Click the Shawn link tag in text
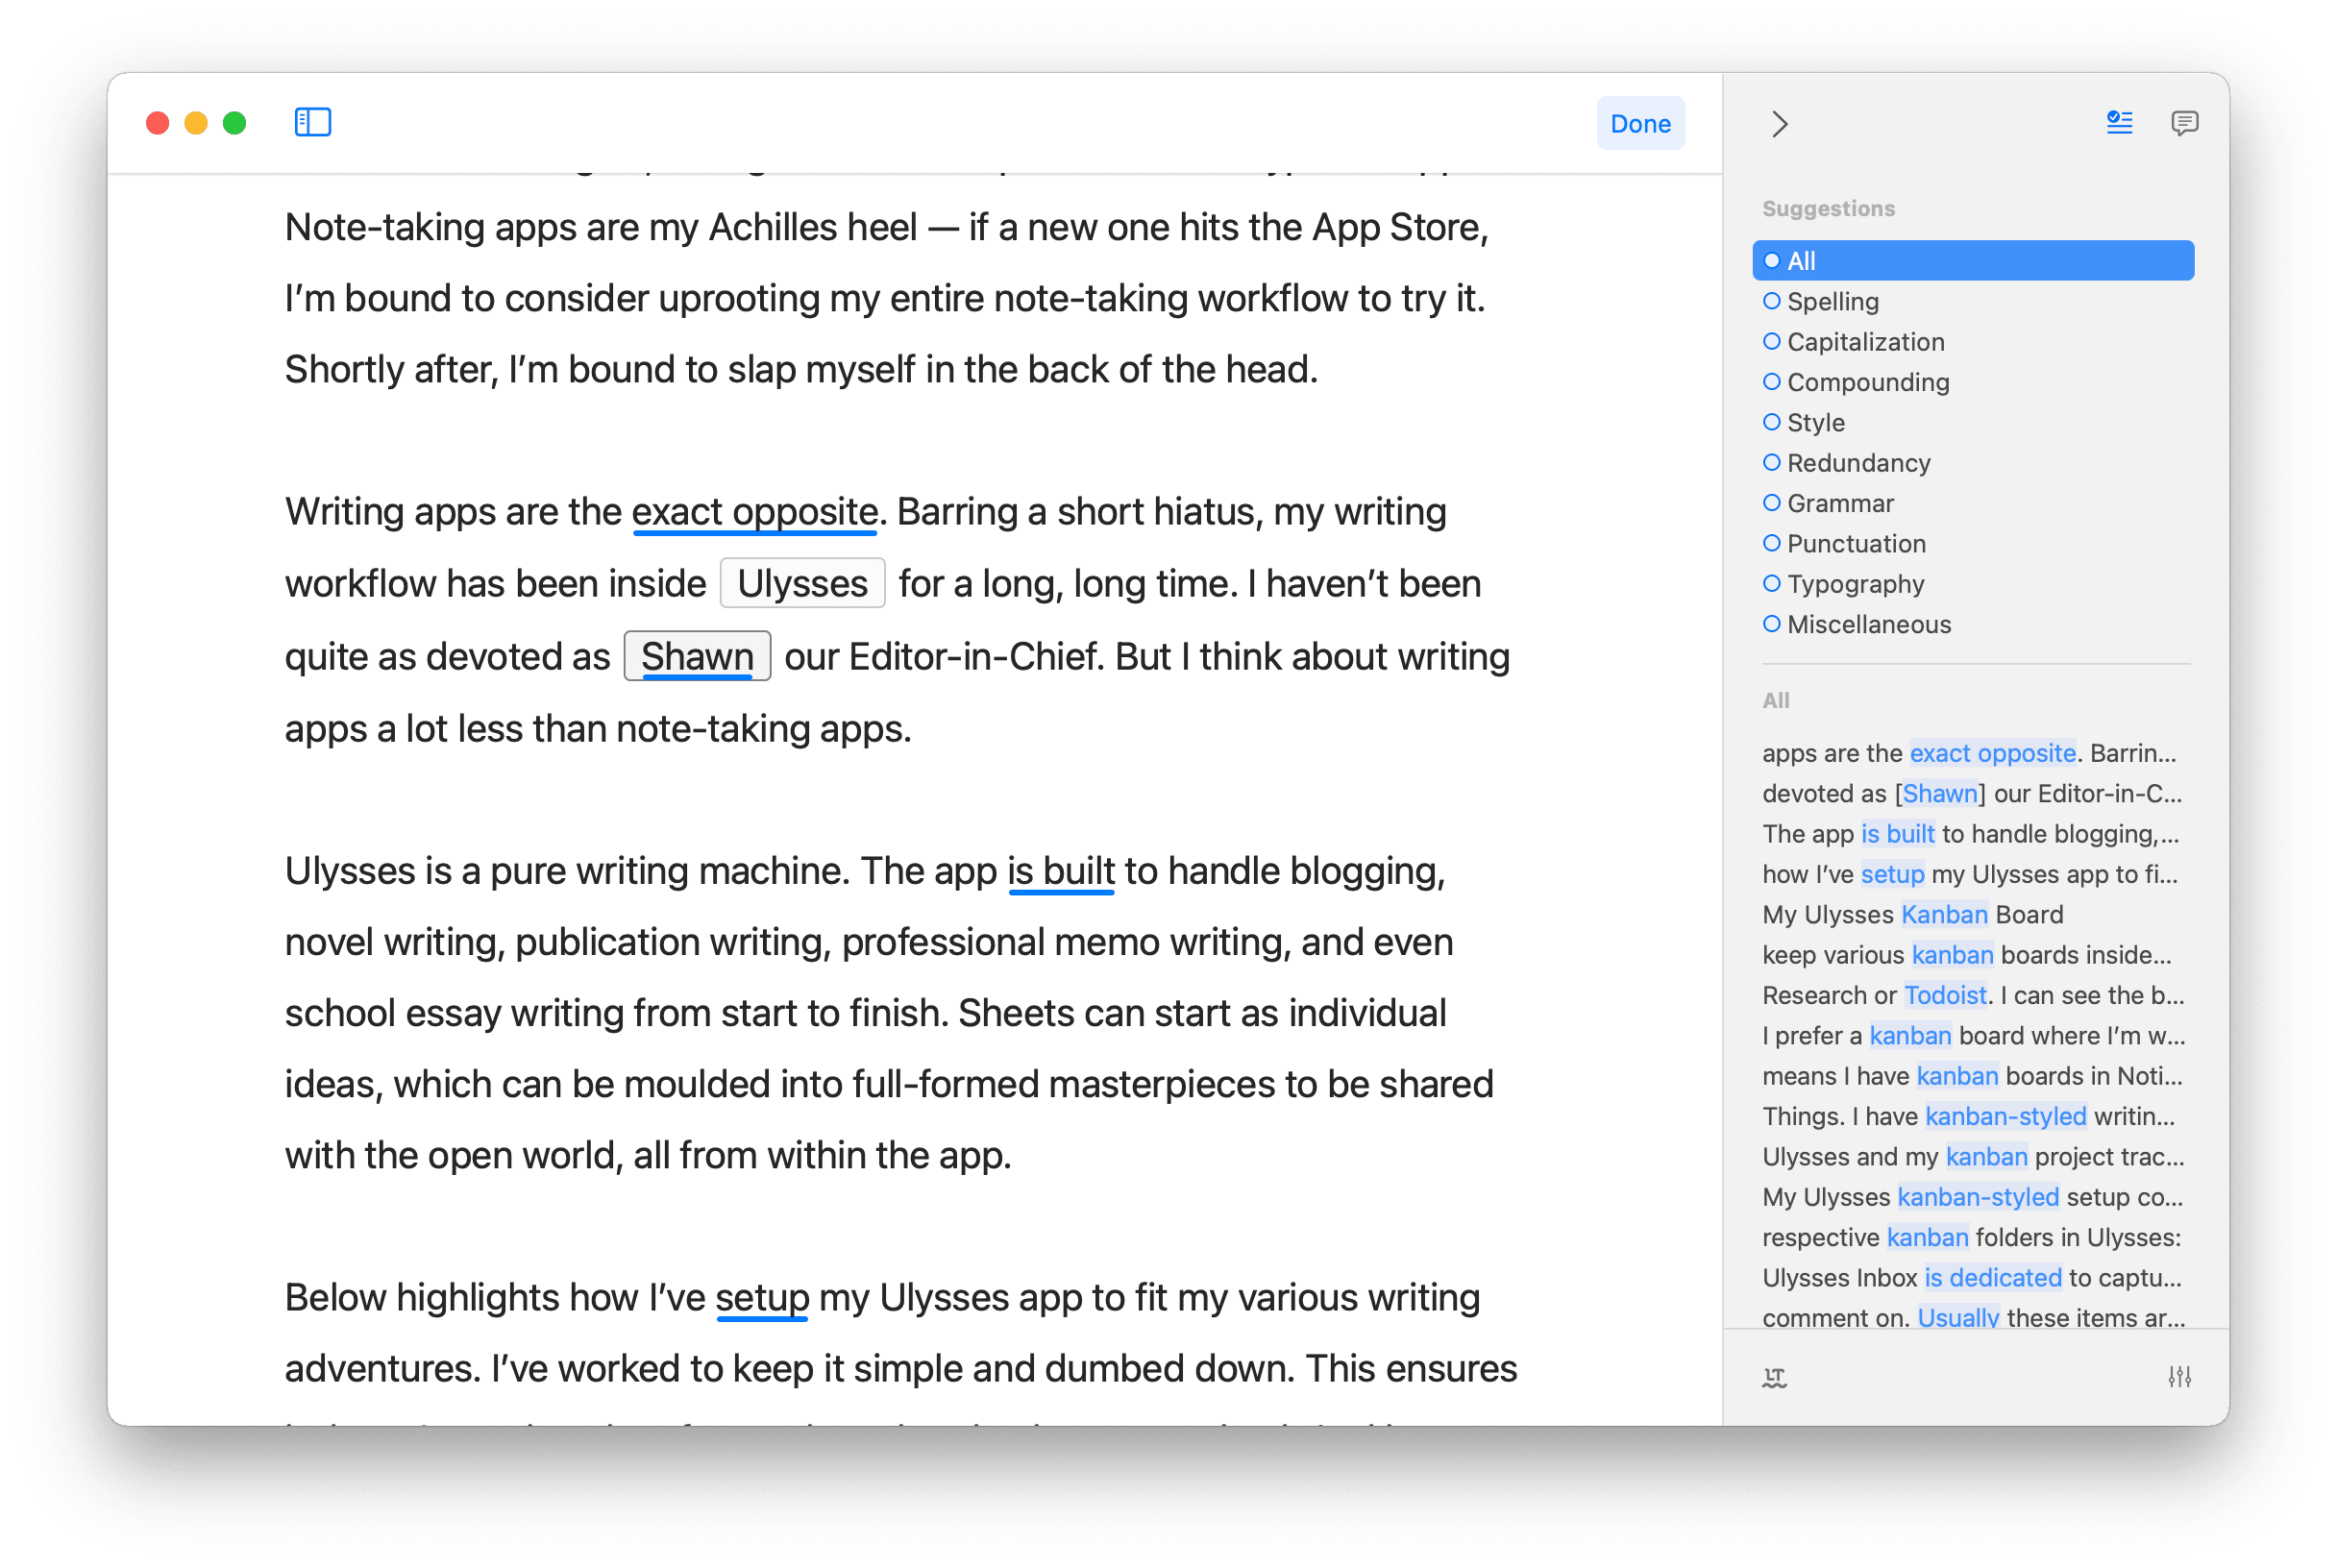The width and height of the screenshot is (2337, 1568). [x=697, y=657]
